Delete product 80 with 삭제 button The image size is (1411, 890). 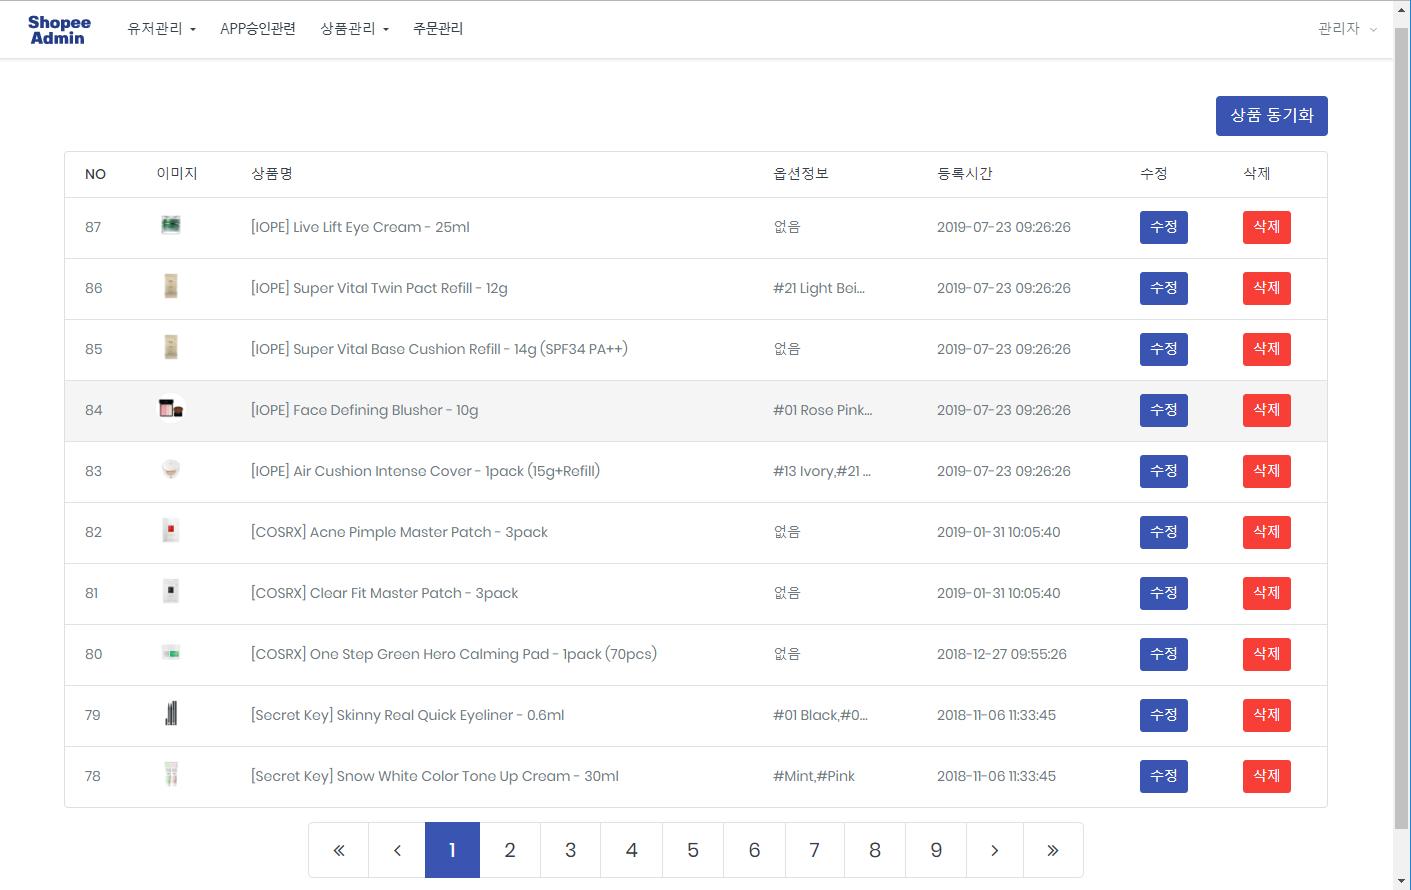[1266, 654]
